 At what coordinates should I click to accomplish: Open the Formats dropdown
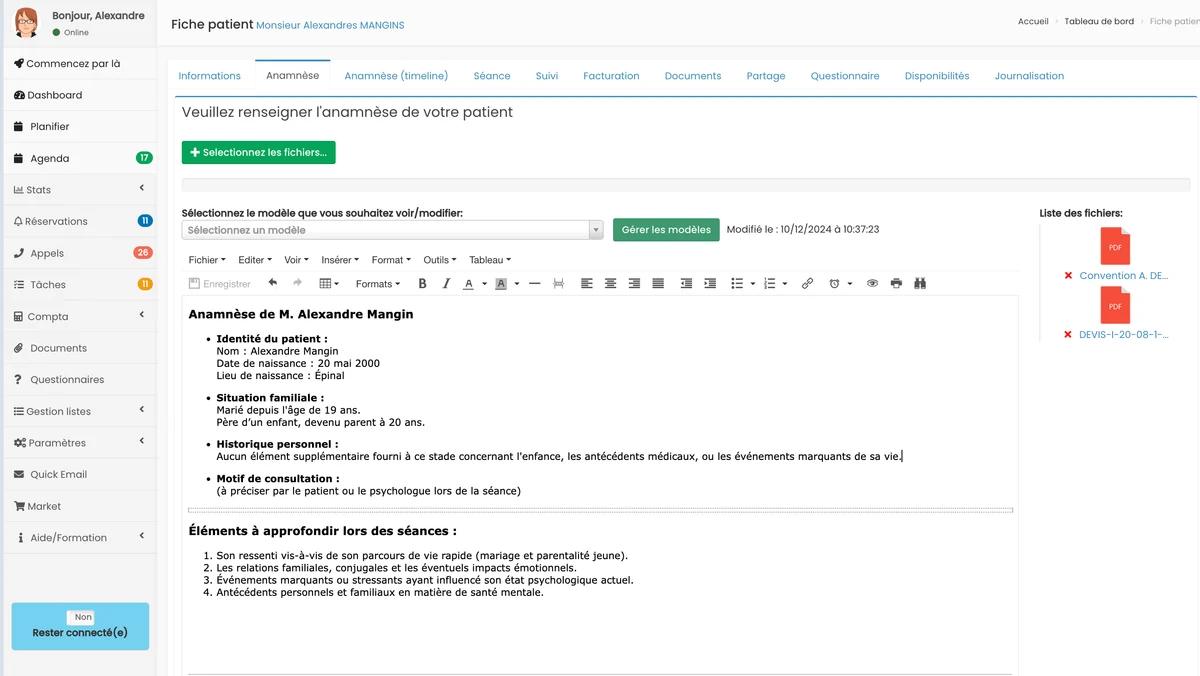point(378,284)
